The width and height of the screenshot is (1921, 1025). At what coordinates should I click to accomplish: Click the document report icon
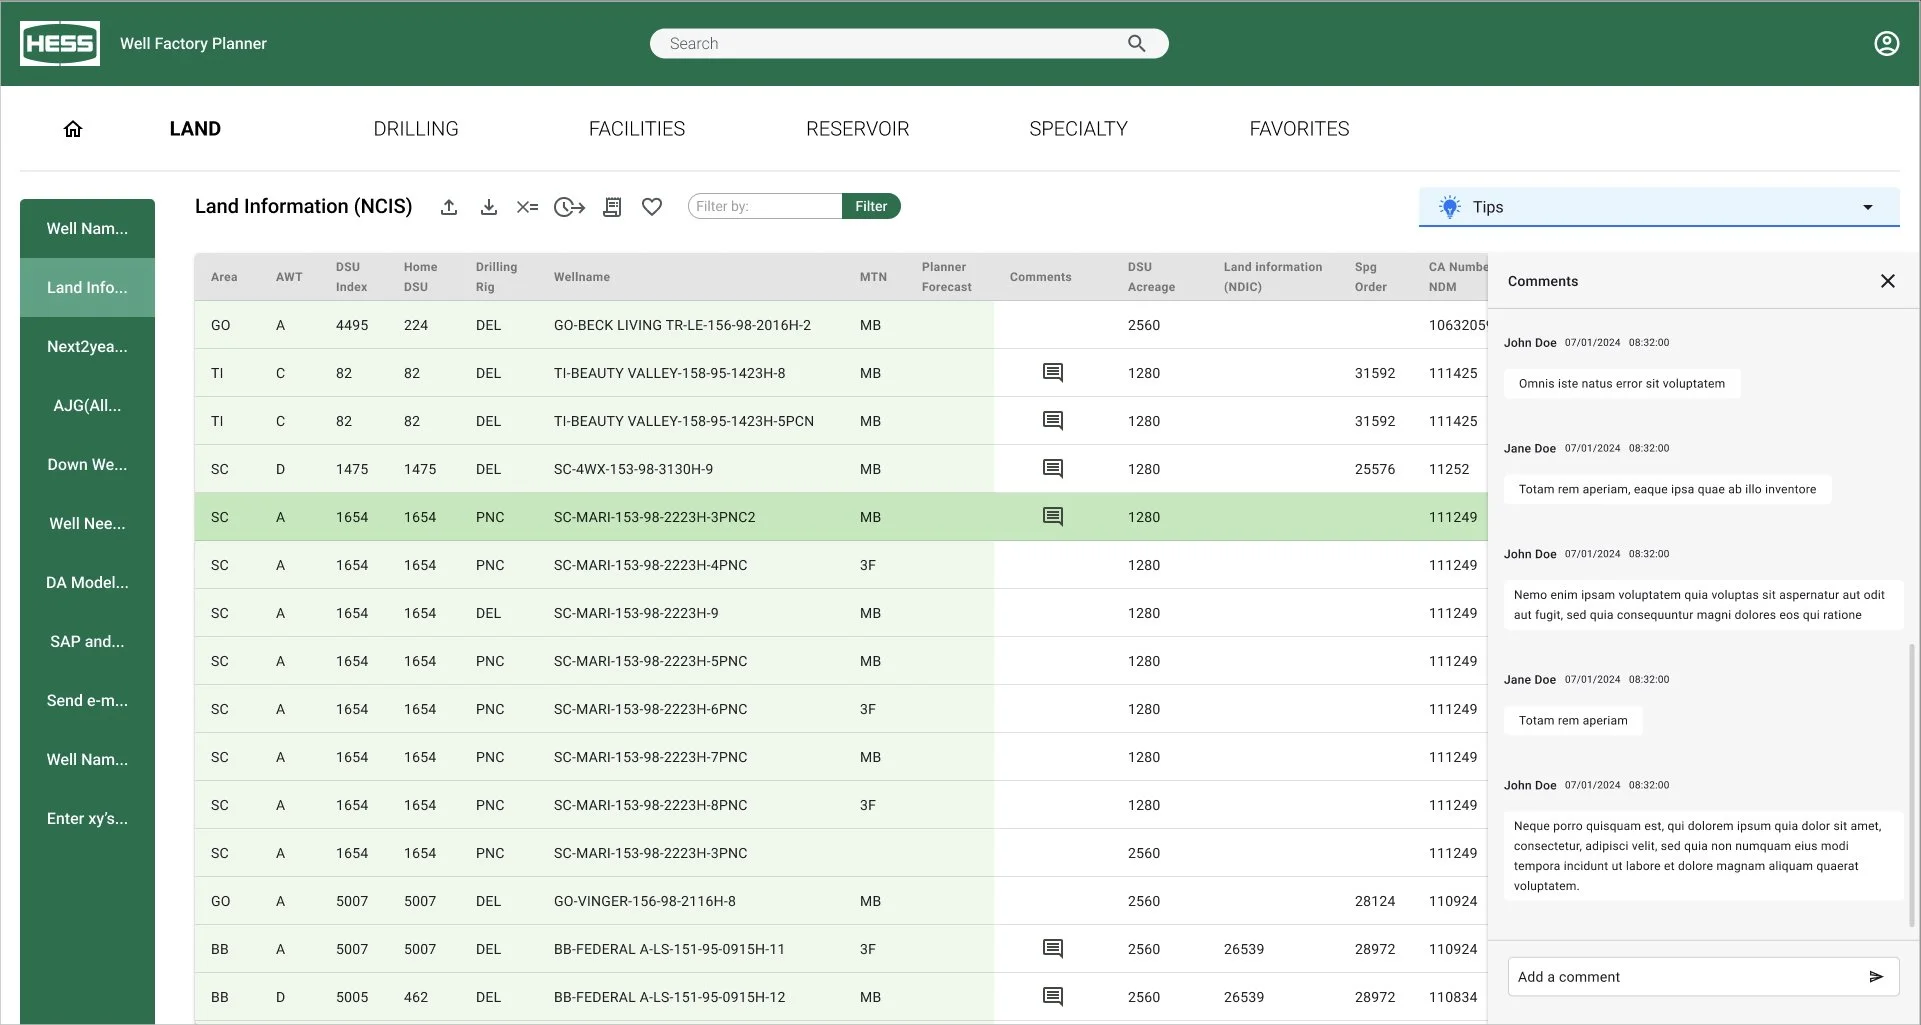(613, 207)
